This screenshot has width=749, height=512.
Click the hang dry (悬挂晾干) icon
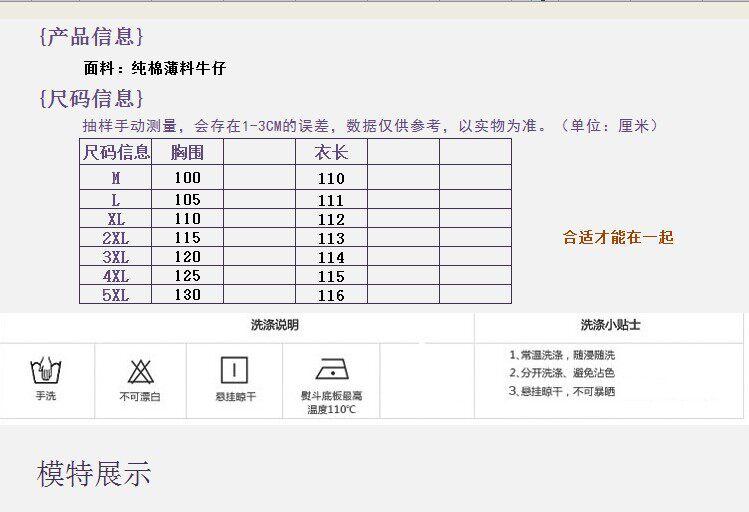[x=235, y=369]
